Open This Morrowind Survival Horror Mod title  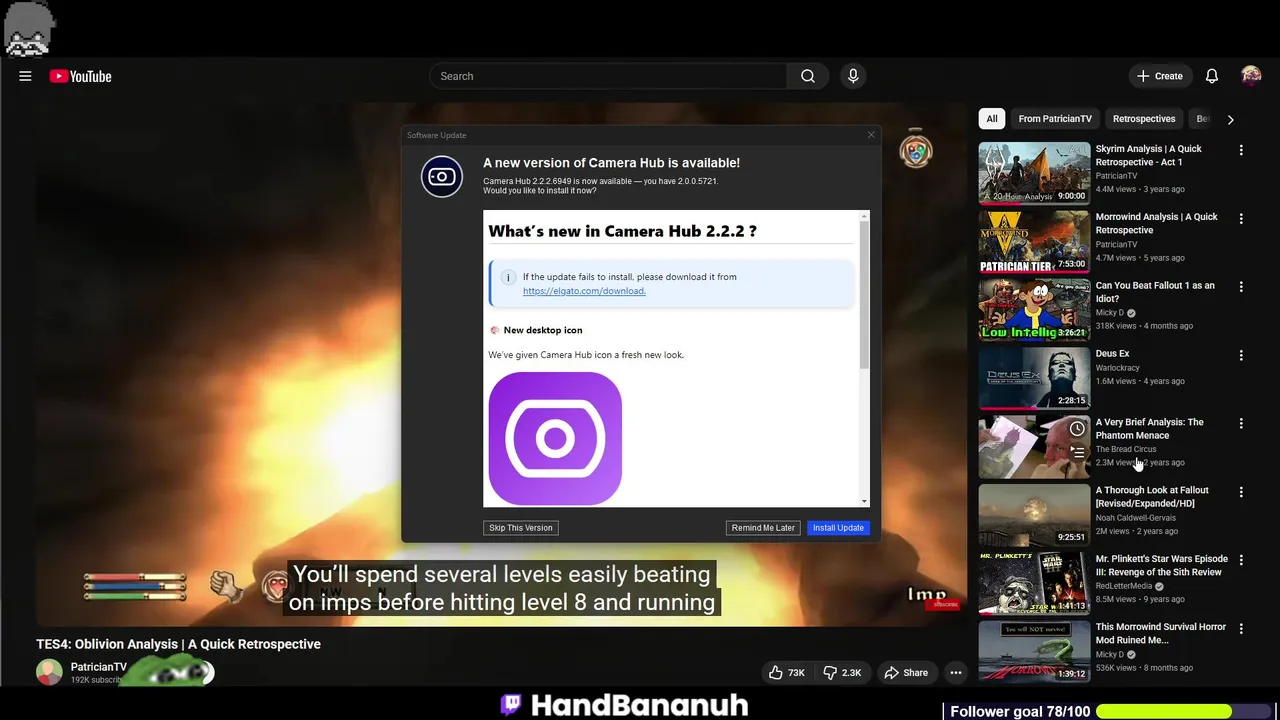tap(1161, 634)
